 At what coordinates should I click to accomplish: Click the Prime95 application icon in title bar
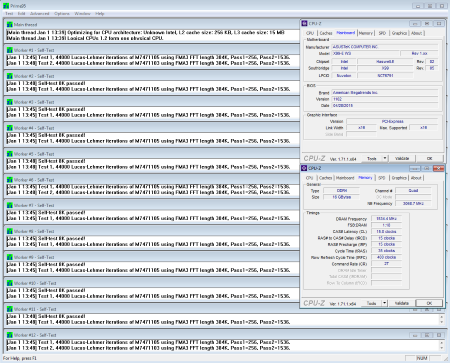[x=6, y=6]
